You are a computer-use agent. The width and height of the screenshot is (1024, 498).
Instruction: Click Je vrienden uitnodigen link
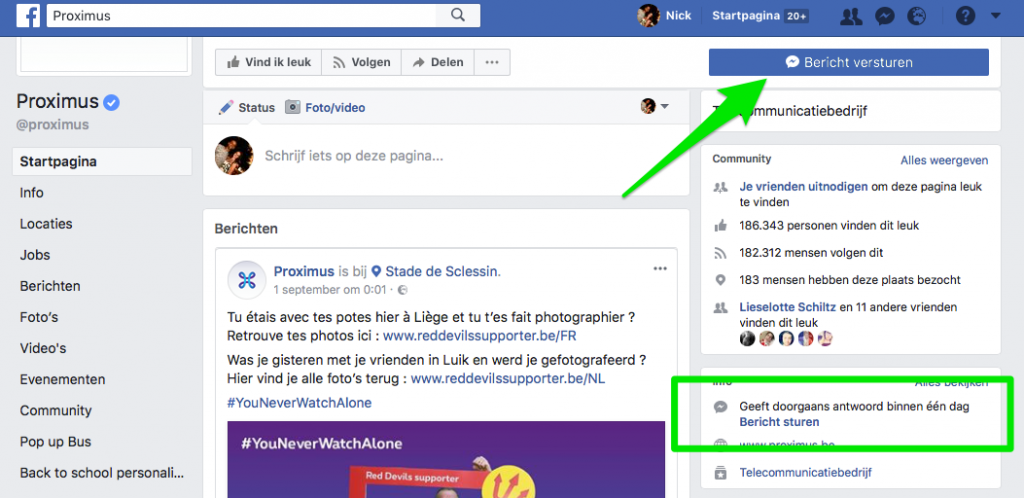click(803, 187)
